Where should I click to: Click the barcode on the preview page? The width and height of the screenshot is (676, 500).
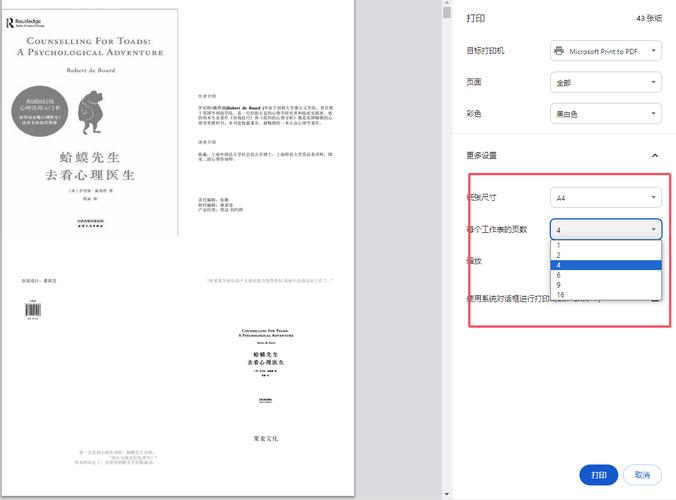coord(33,309)
